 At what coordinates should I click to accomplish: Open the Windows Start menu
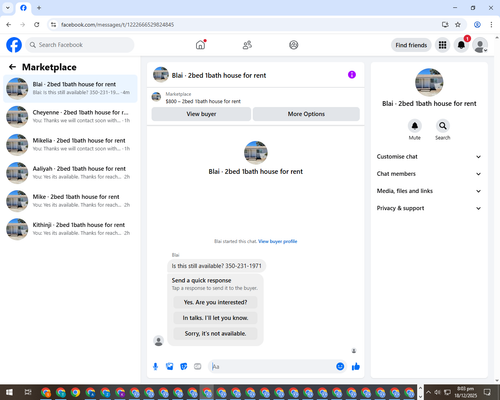pos(9,392)
